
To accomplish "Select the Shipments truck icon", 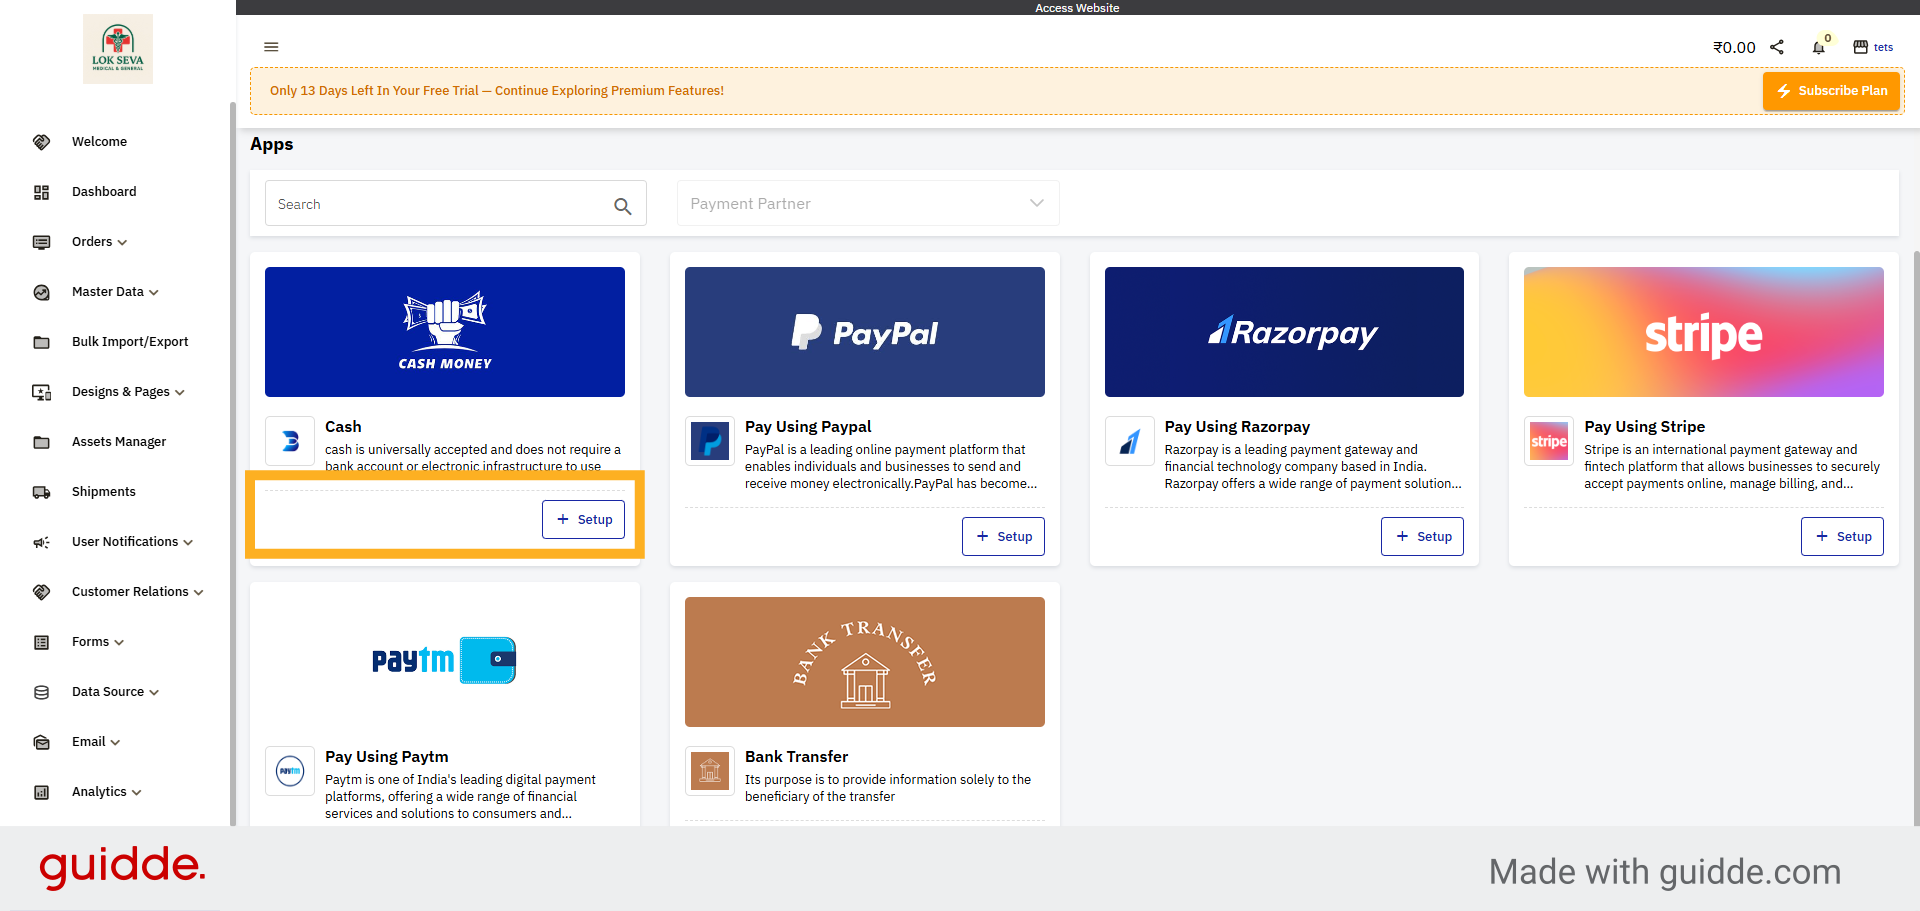I will (x=41, y=492).
